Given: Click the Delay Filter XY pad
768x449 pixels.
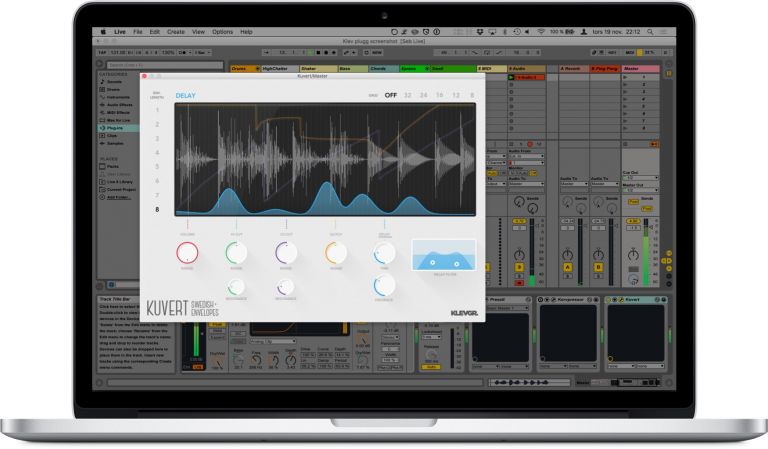Looking at the screenshot, I should 444,255.
